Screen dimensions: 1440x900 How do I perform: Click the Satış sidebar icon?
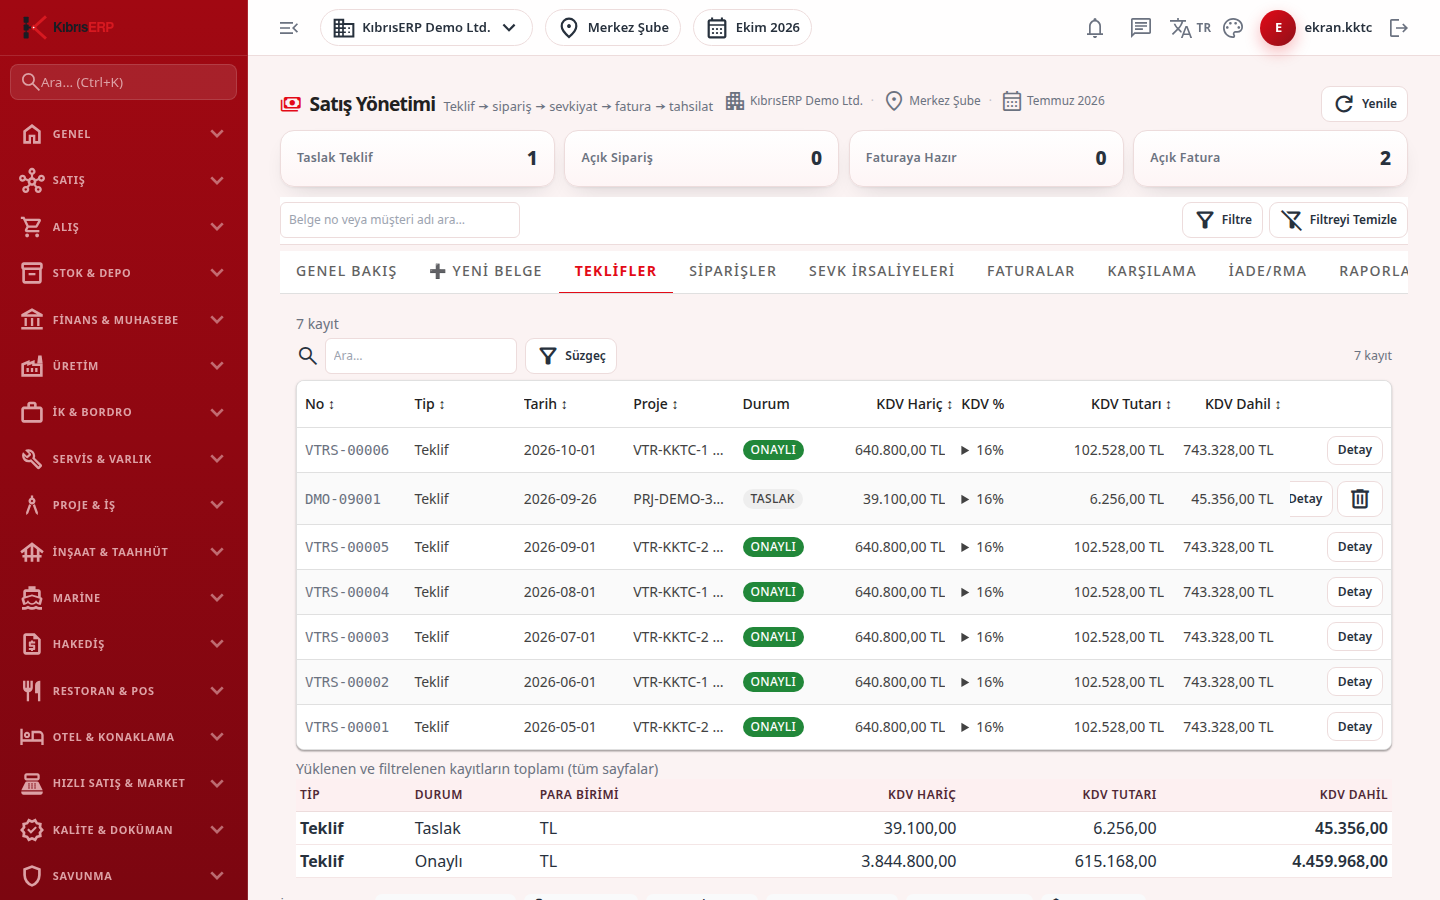32,180
